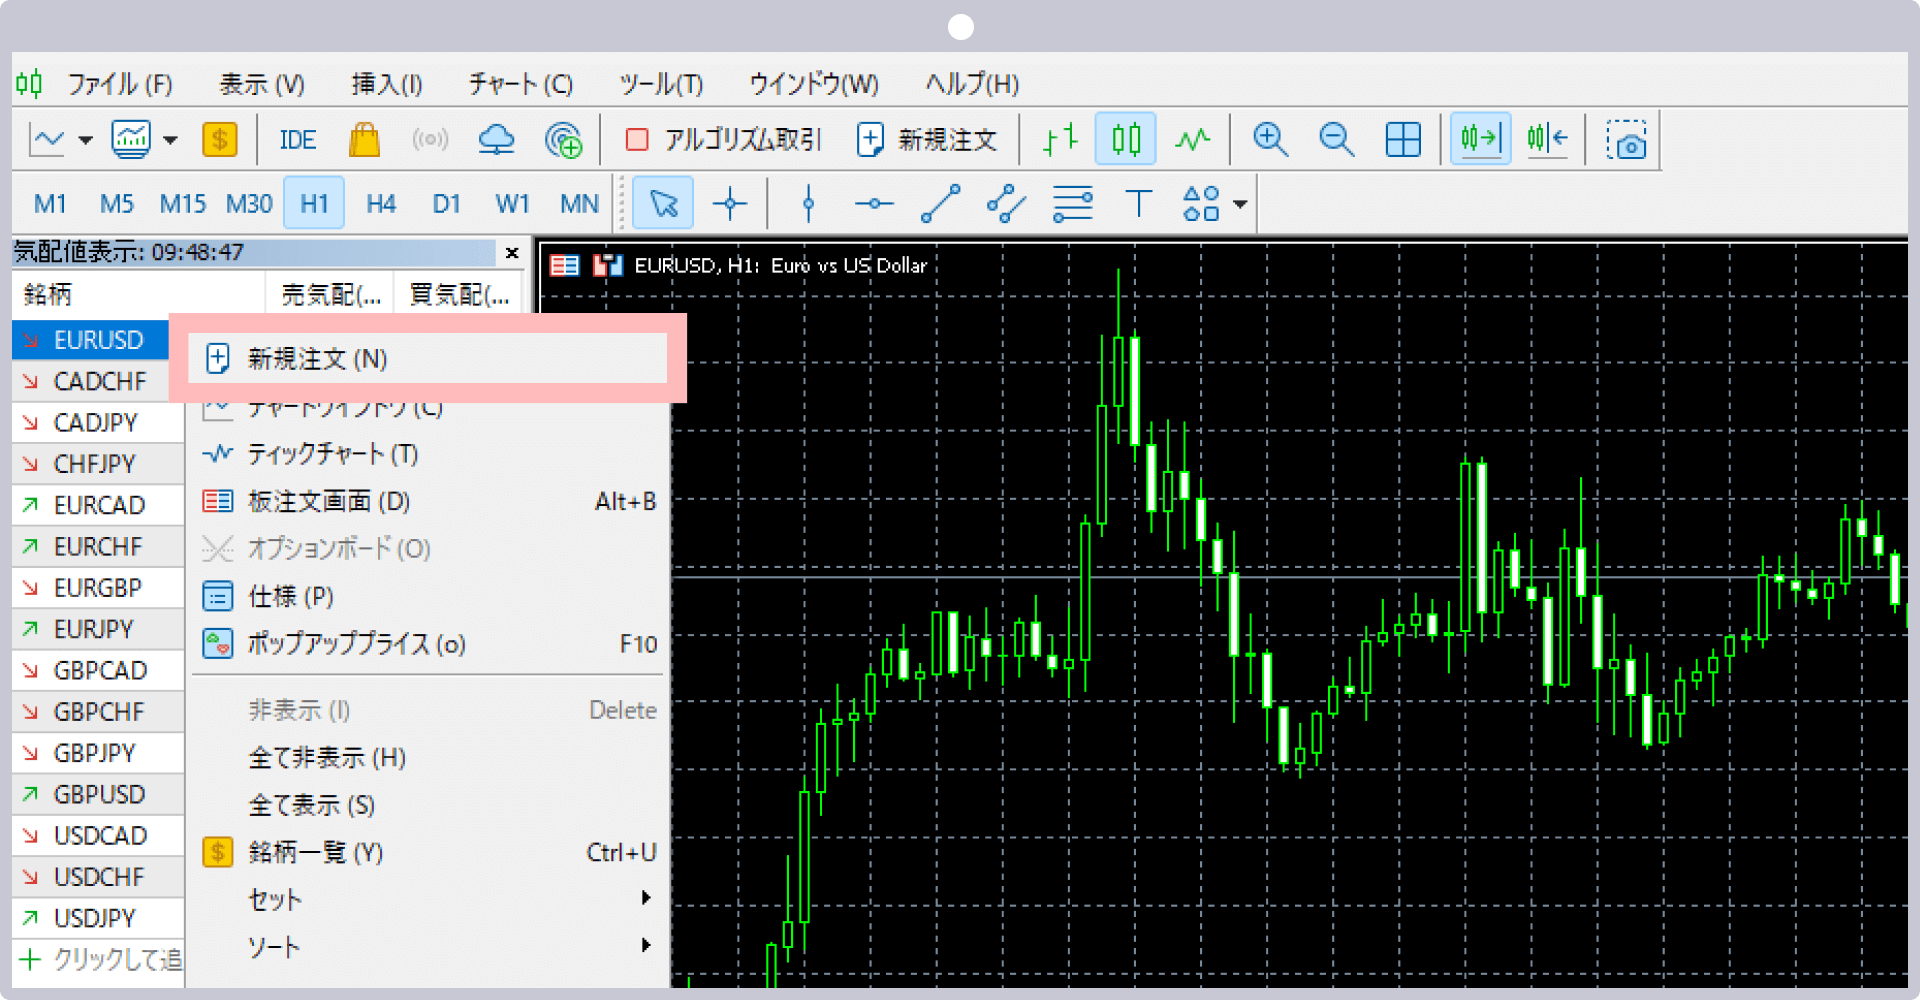Select the cursor arrow tool
Screen dimensions: 1920x1000
point(663,204)
